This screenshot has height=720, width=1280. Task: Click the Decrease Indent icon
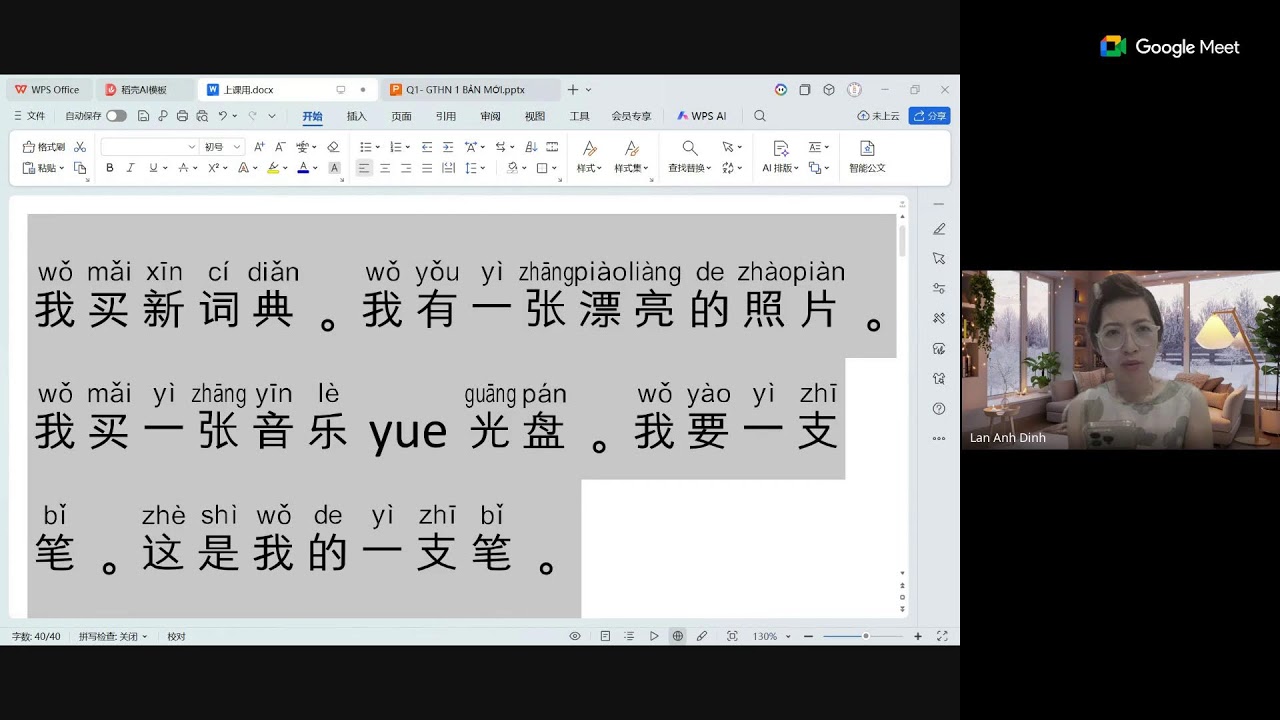(427, 147)
